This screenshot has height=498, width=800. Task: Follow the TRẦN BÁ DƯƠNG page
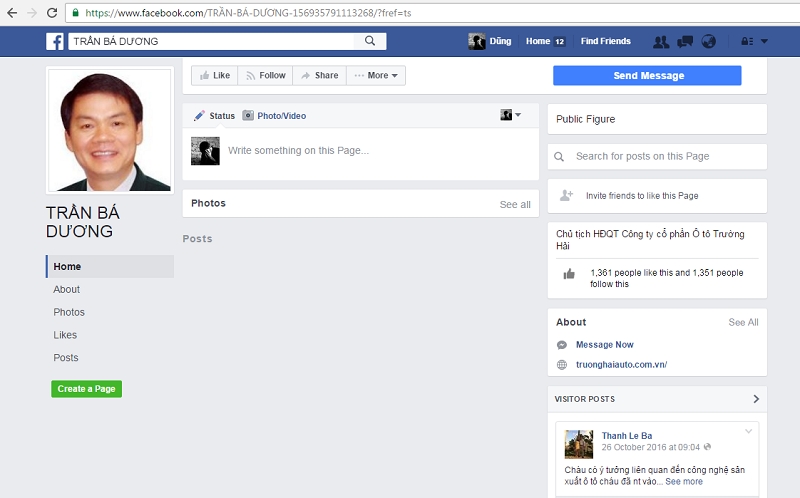(264, 75)
